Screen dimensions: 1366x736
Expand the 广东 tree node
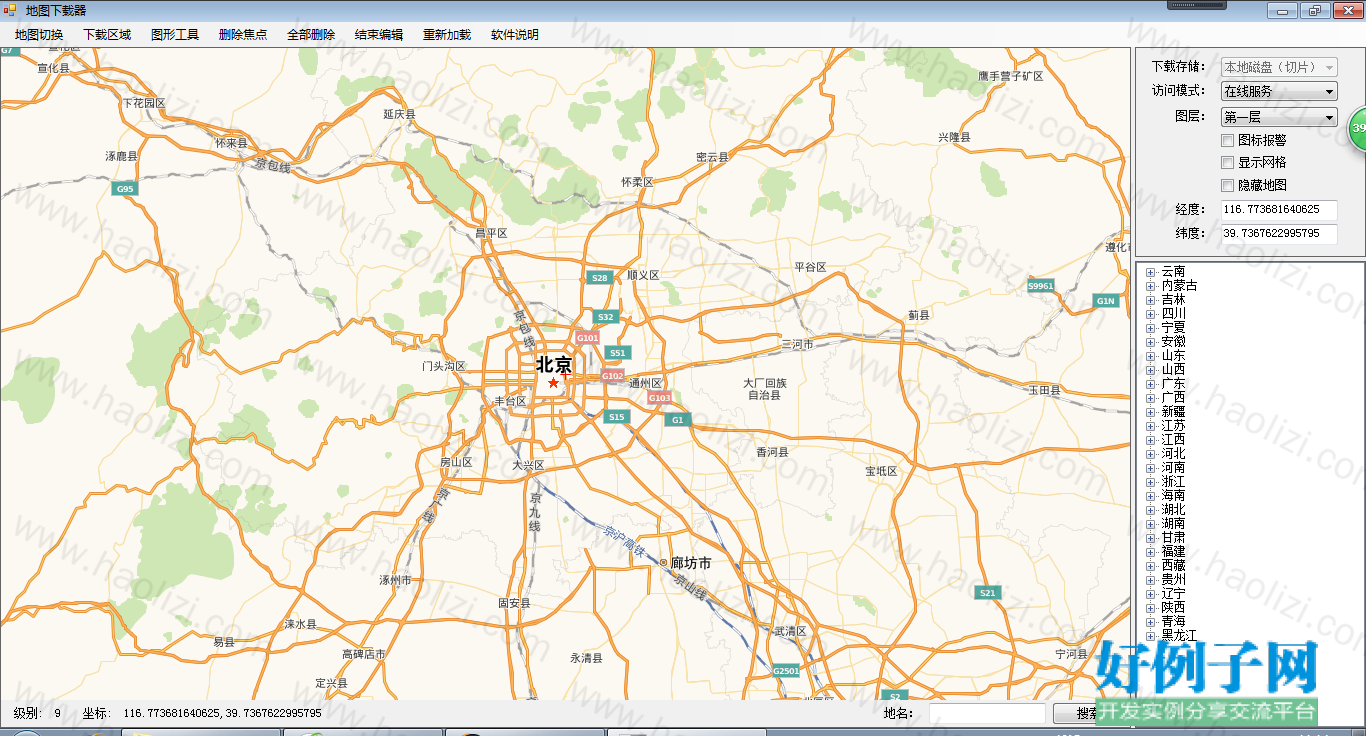click(x=1151, y=384)
